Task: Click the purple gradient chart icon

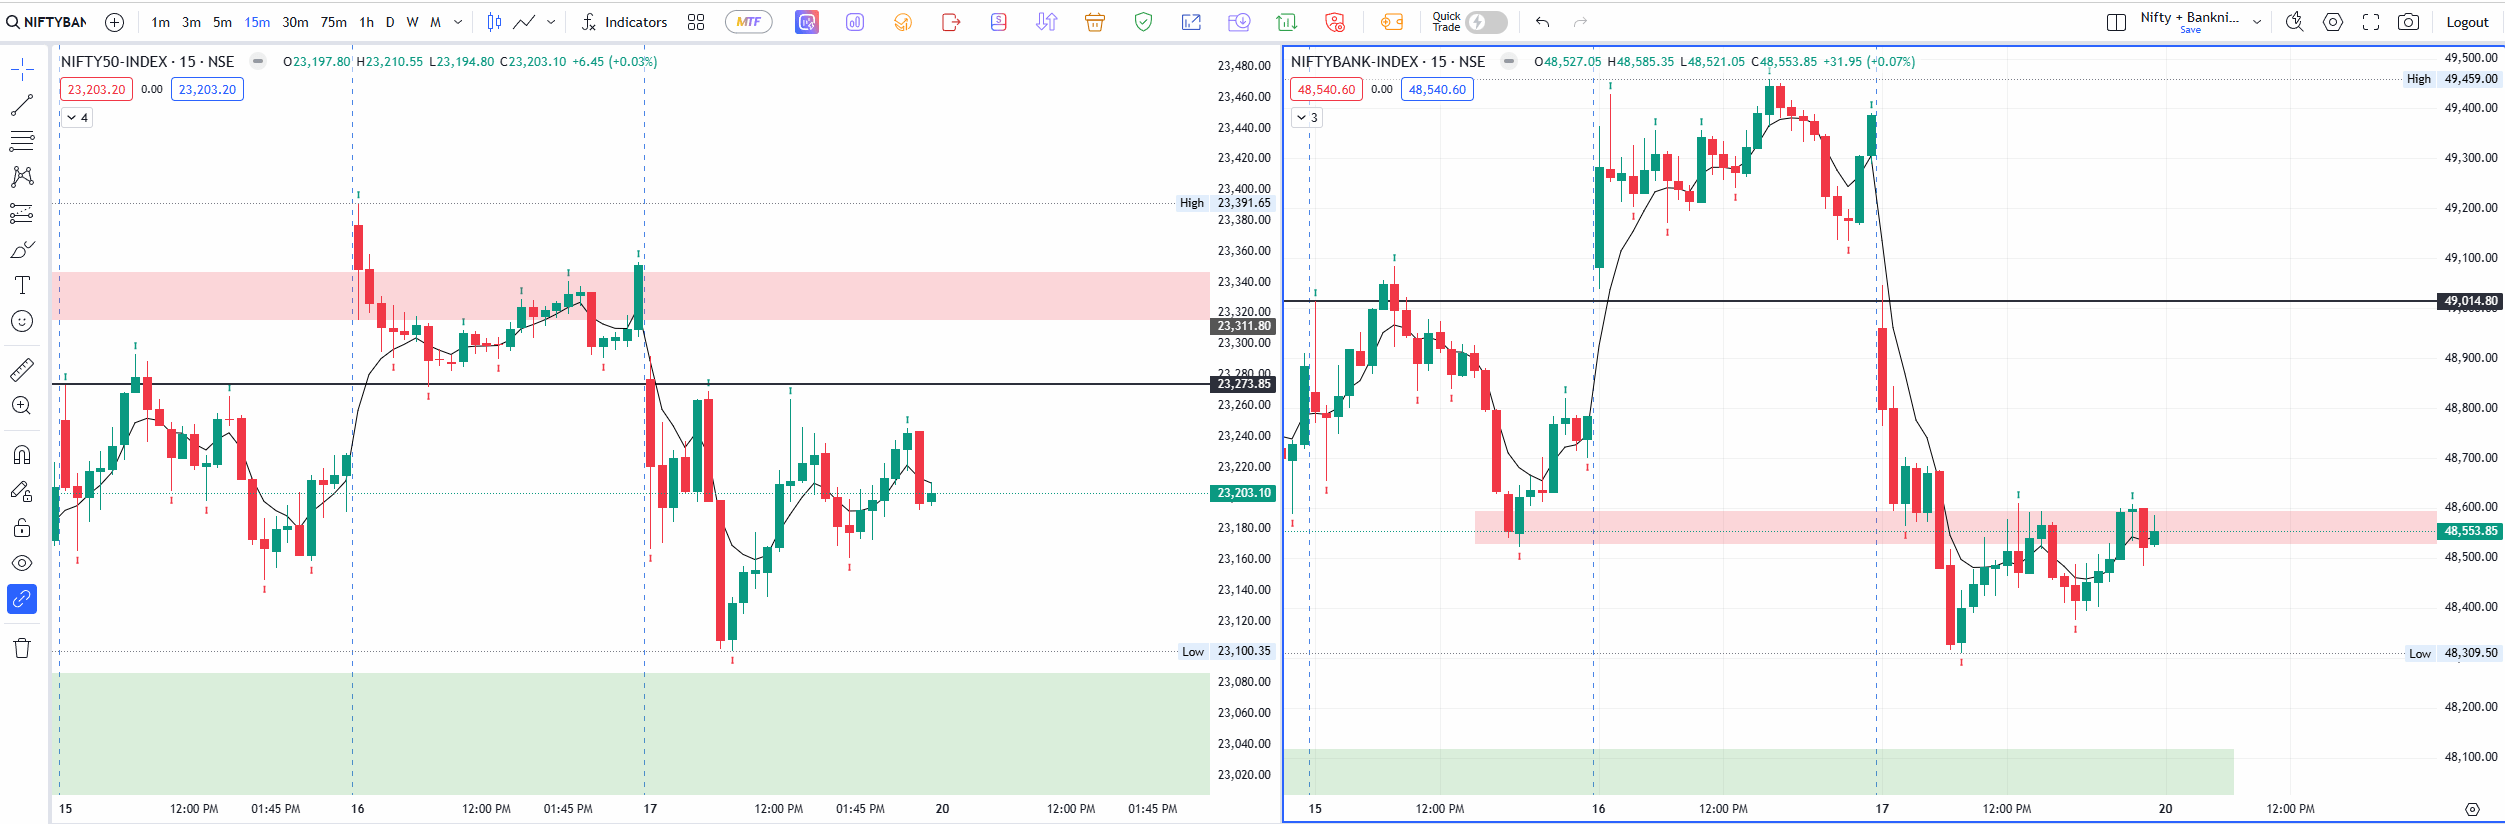Action: pos(807,22)
